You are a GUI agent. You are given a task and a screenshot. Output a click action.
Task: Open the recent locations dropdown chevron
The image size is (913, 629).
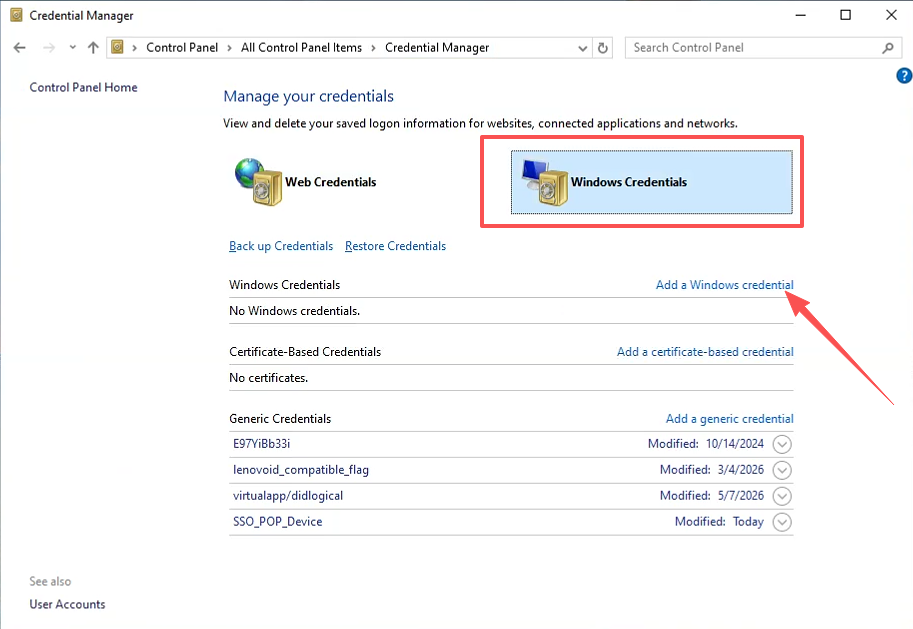tap(72, 48)
